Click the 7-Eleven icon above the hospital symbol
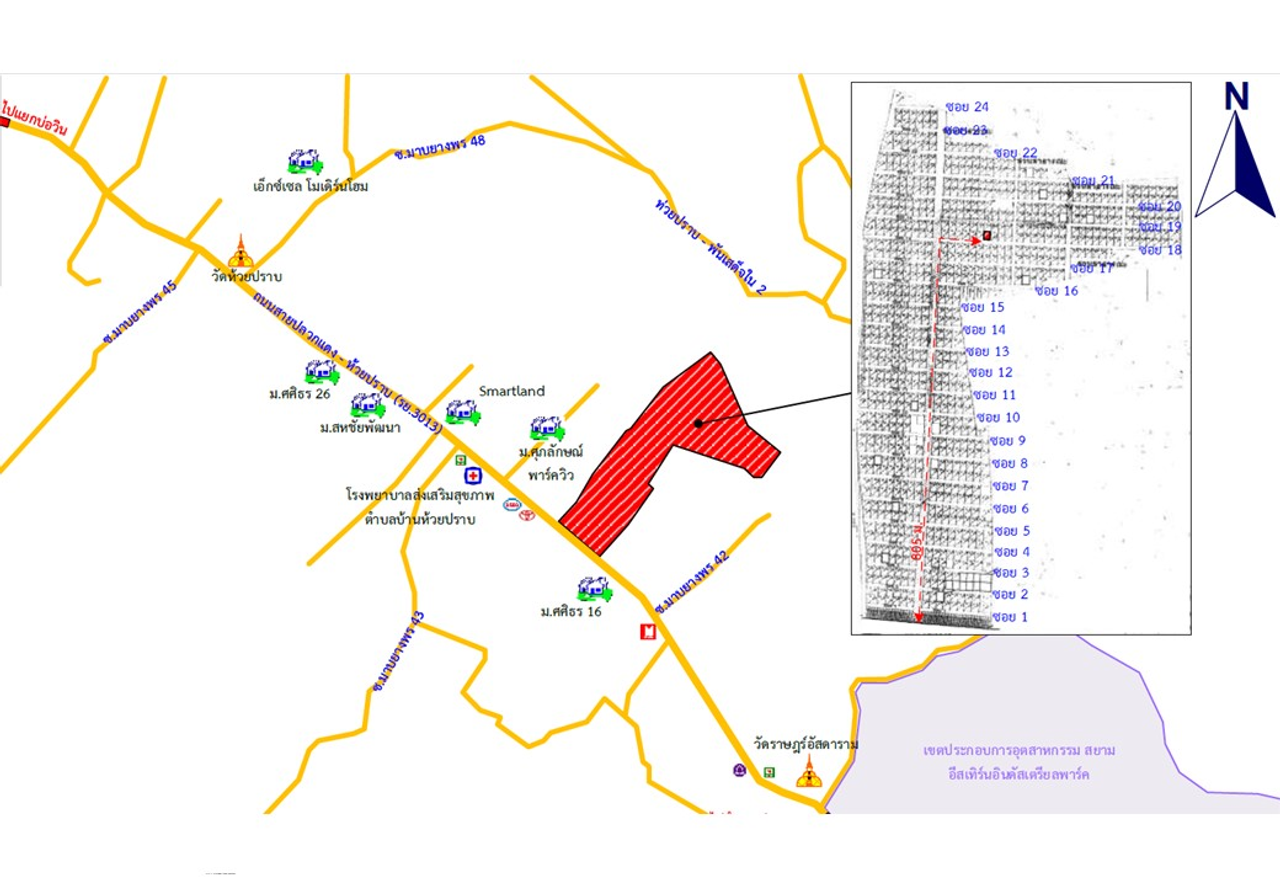Screen dimensions: 1280x886 pyautogui.click(x=459, y=460)
